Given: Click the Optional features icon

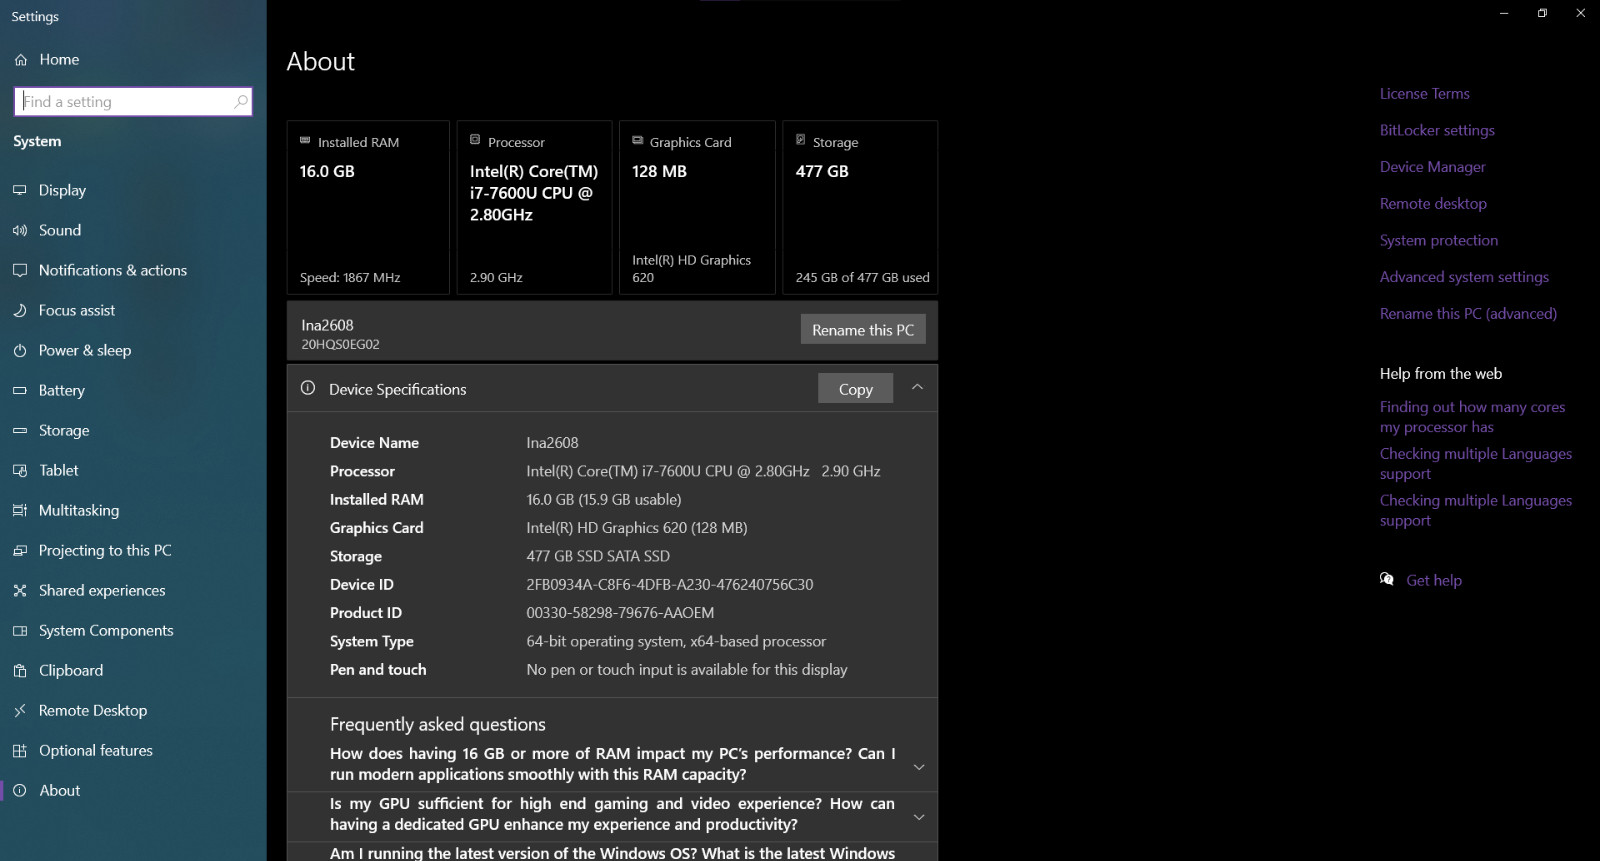Looking at the screenshot, I should coord(20,750).
